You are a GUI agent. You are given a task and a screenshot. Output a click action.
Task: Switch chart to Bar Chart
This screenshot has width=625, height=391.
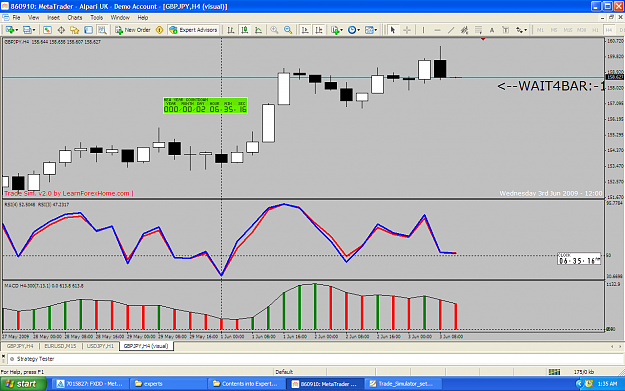[x=230, y=30]
